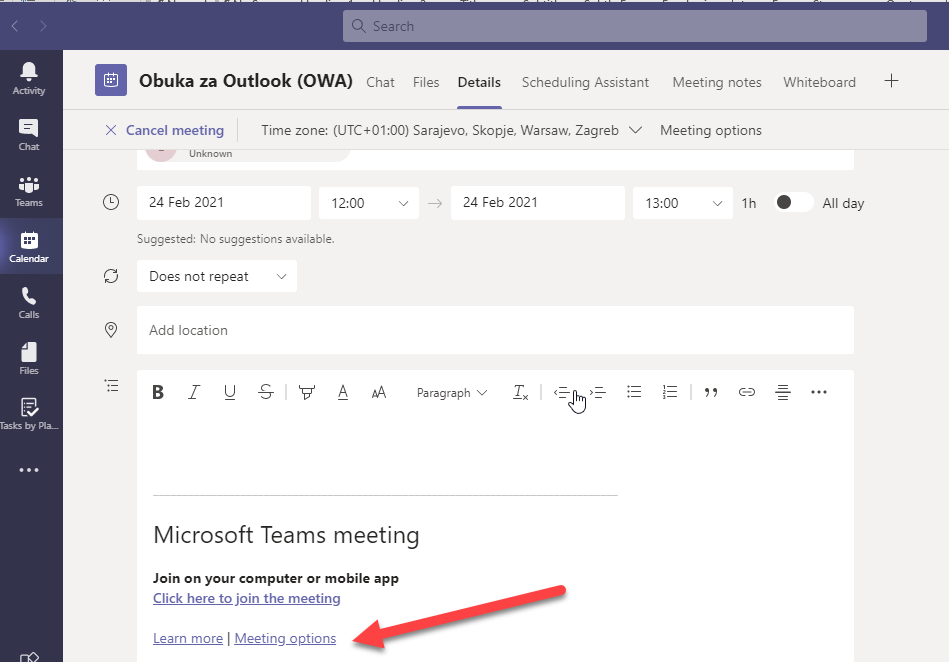Click the Add location field

[x=495, y=330]
